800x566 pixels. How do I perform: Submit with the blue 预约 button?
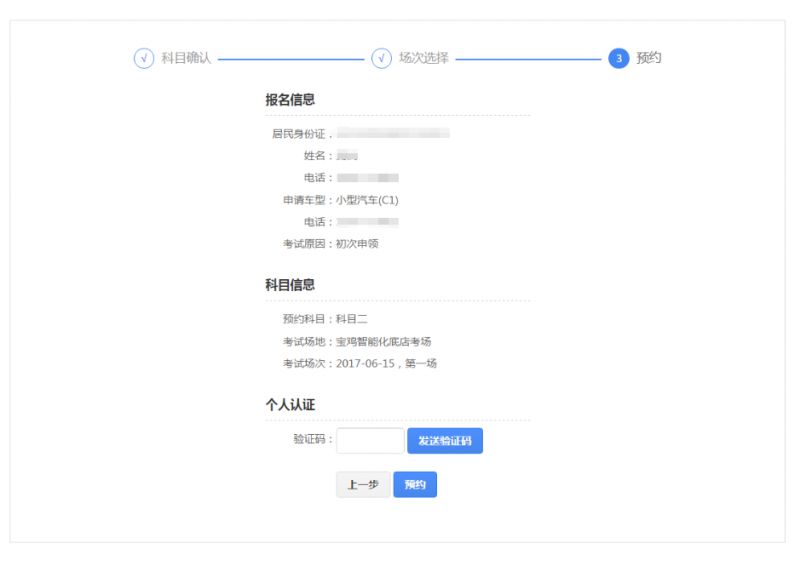415,485
